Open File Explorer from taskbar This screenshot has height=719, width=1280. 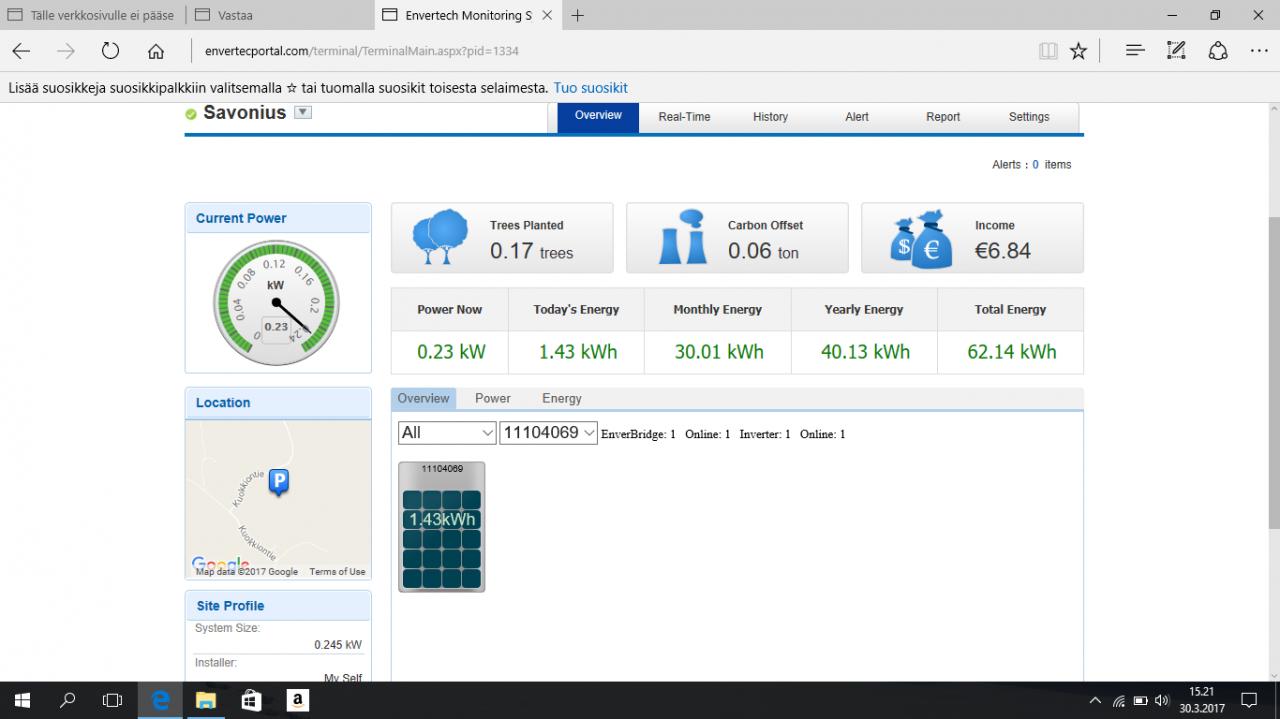[x=205, y=701]
